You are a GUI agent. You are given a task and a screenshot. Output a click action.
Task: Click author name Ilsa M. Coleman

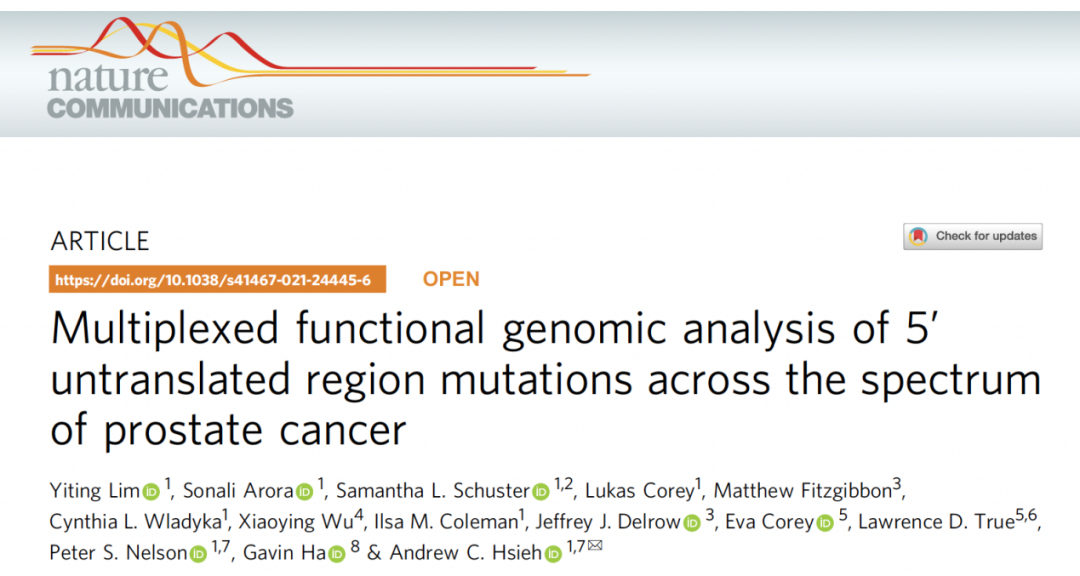[x=446, y=522]
